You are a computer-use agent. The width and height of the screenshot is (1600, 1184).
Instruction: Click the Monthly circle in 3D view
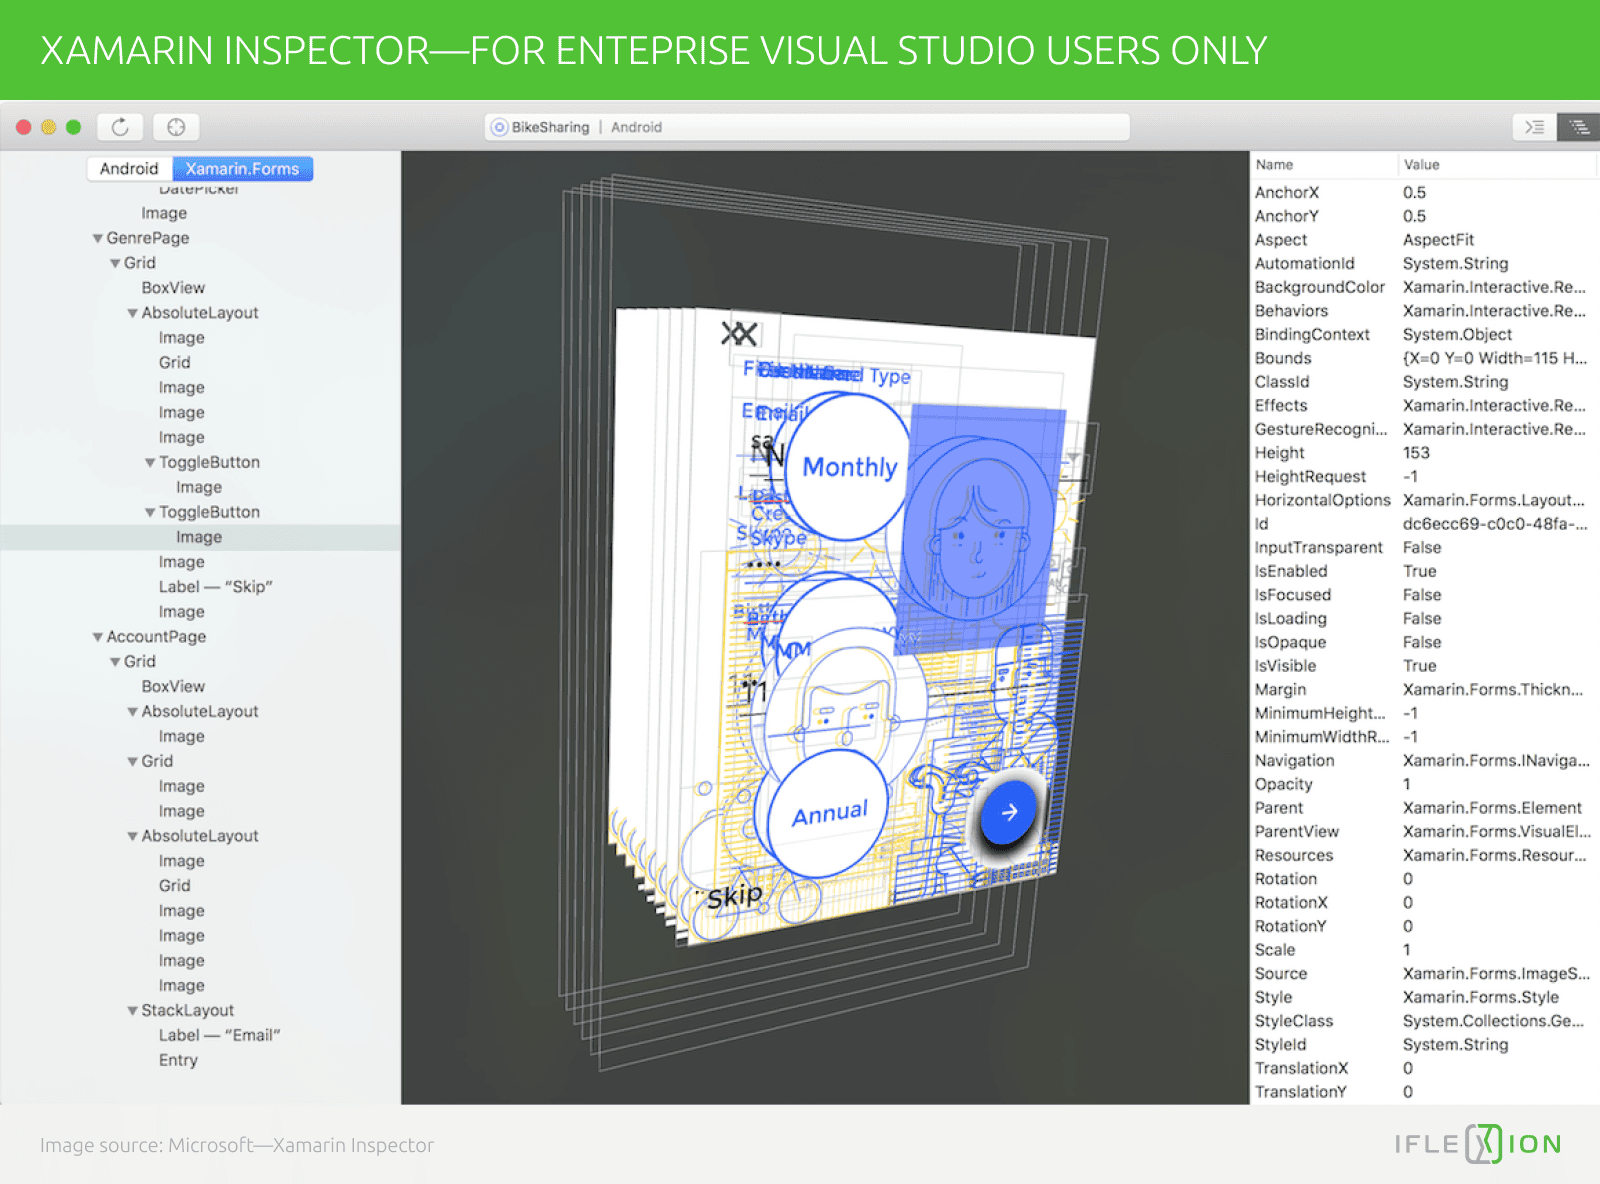point(848,467)
